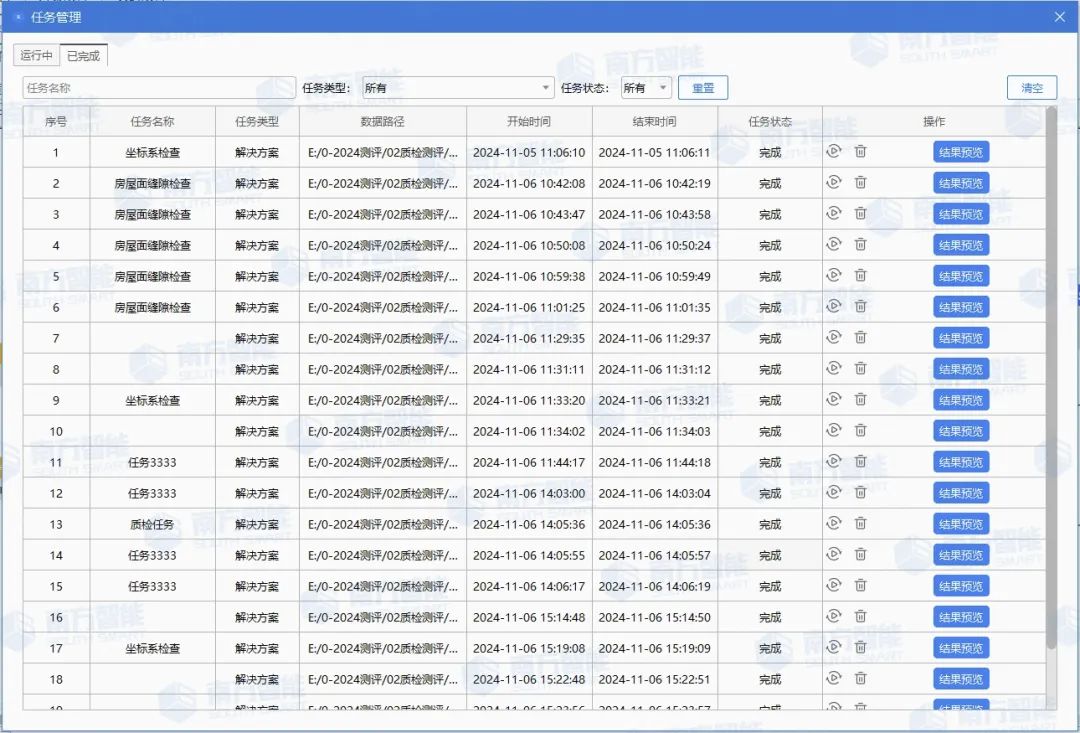1080x733 pixels.
Task: Re-run the task in row 1
Action: 833,152
